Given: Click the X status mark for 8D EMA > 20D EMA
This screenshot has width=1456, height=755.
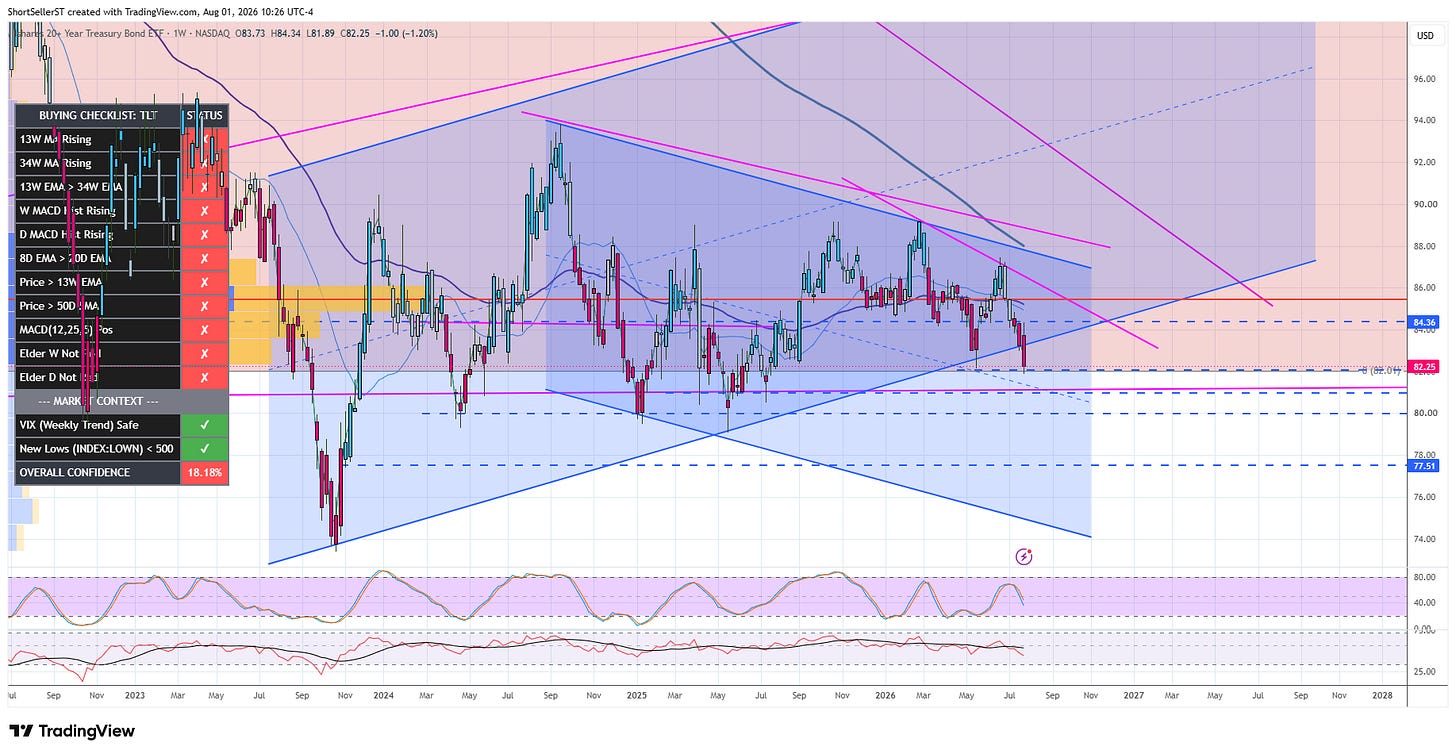Looking at the screenshot, I should click(x=204, y=259).
